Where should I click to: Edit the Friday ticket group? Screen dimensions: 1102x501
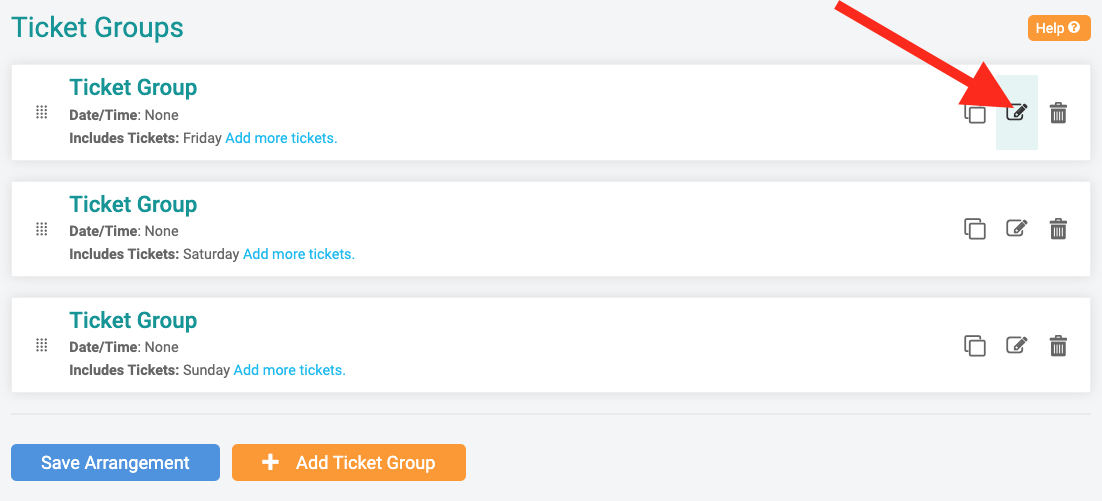(1016, 113)
